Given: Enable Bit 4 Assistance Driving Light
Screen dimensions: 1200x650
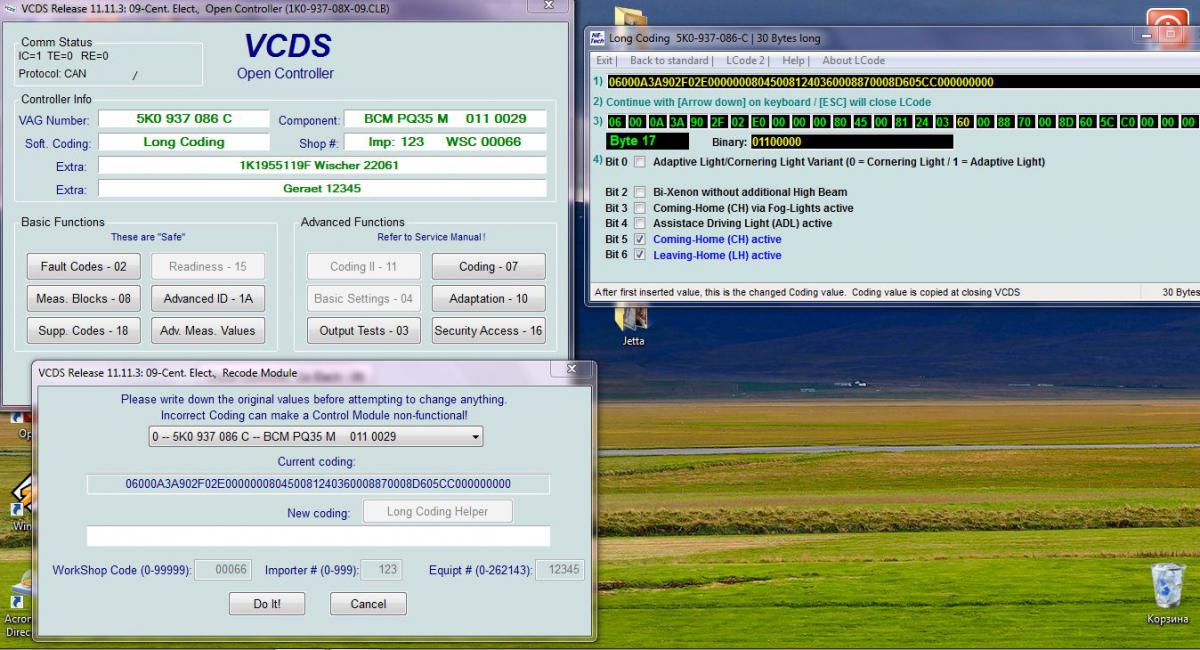Looking at the screenshot, I should coord(640,224).
